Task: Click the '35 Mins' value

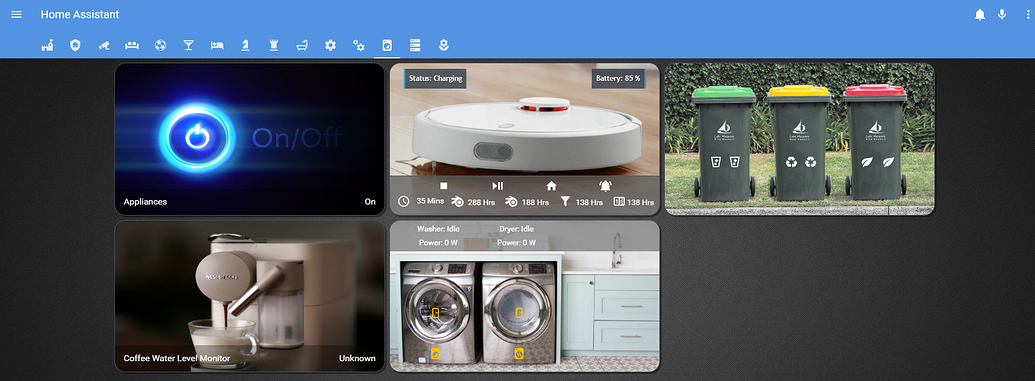Action: [x=430, y=201]
